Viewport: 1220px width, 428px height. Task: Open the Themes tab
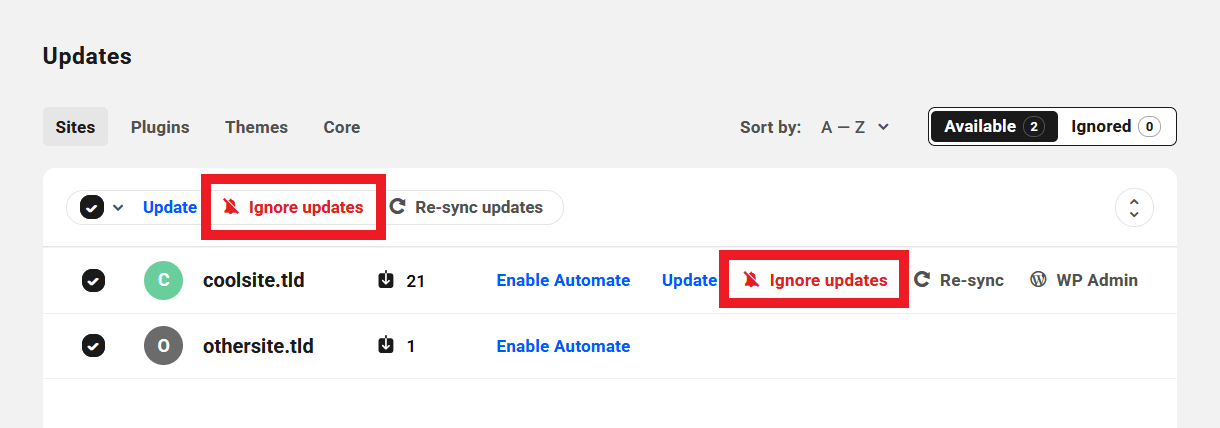coord(256,127)
